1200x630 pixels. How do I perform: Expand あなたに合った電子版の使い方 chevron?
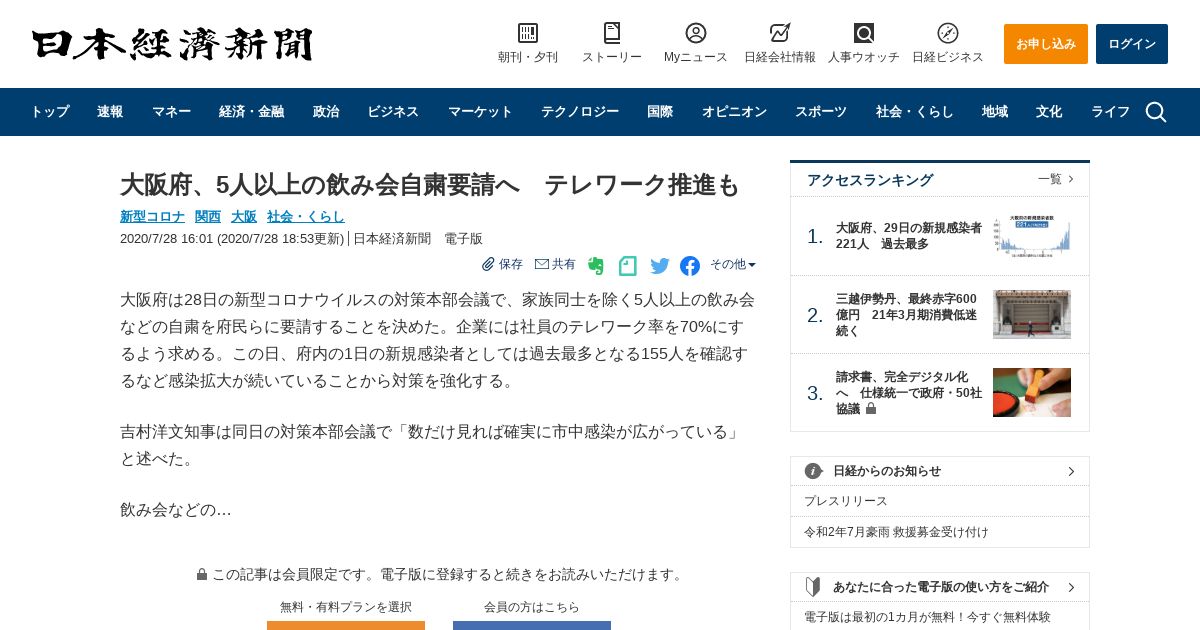pyautogui.click(x=1071, y=587)
